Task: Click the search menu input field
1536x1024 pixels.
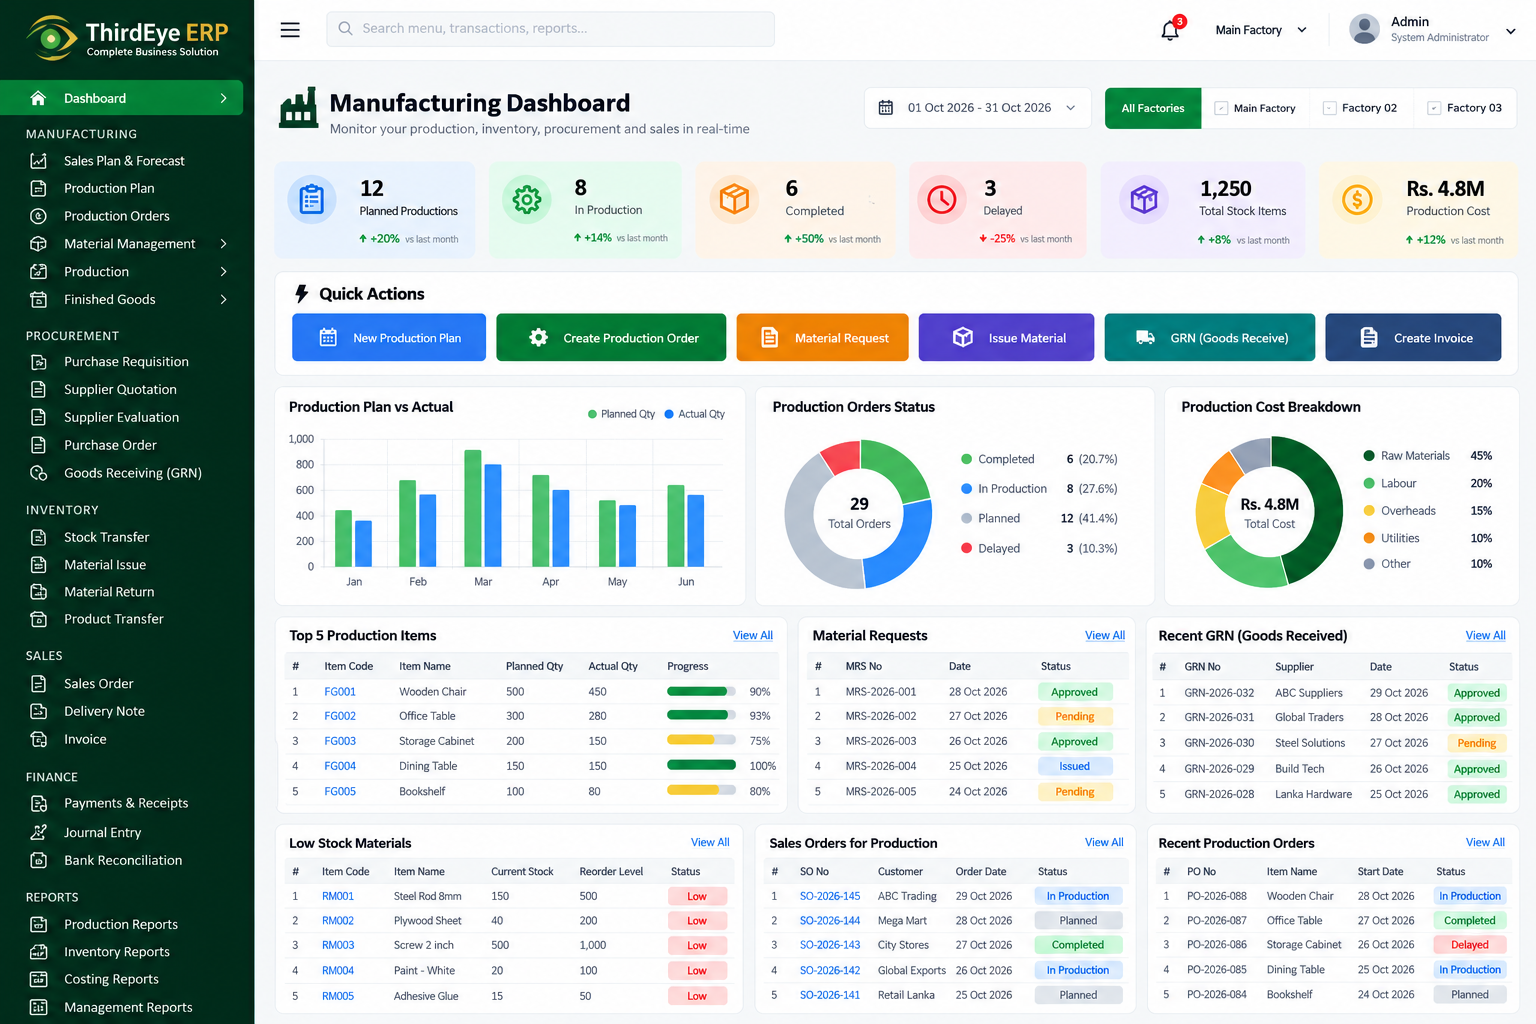Action: 550,29
